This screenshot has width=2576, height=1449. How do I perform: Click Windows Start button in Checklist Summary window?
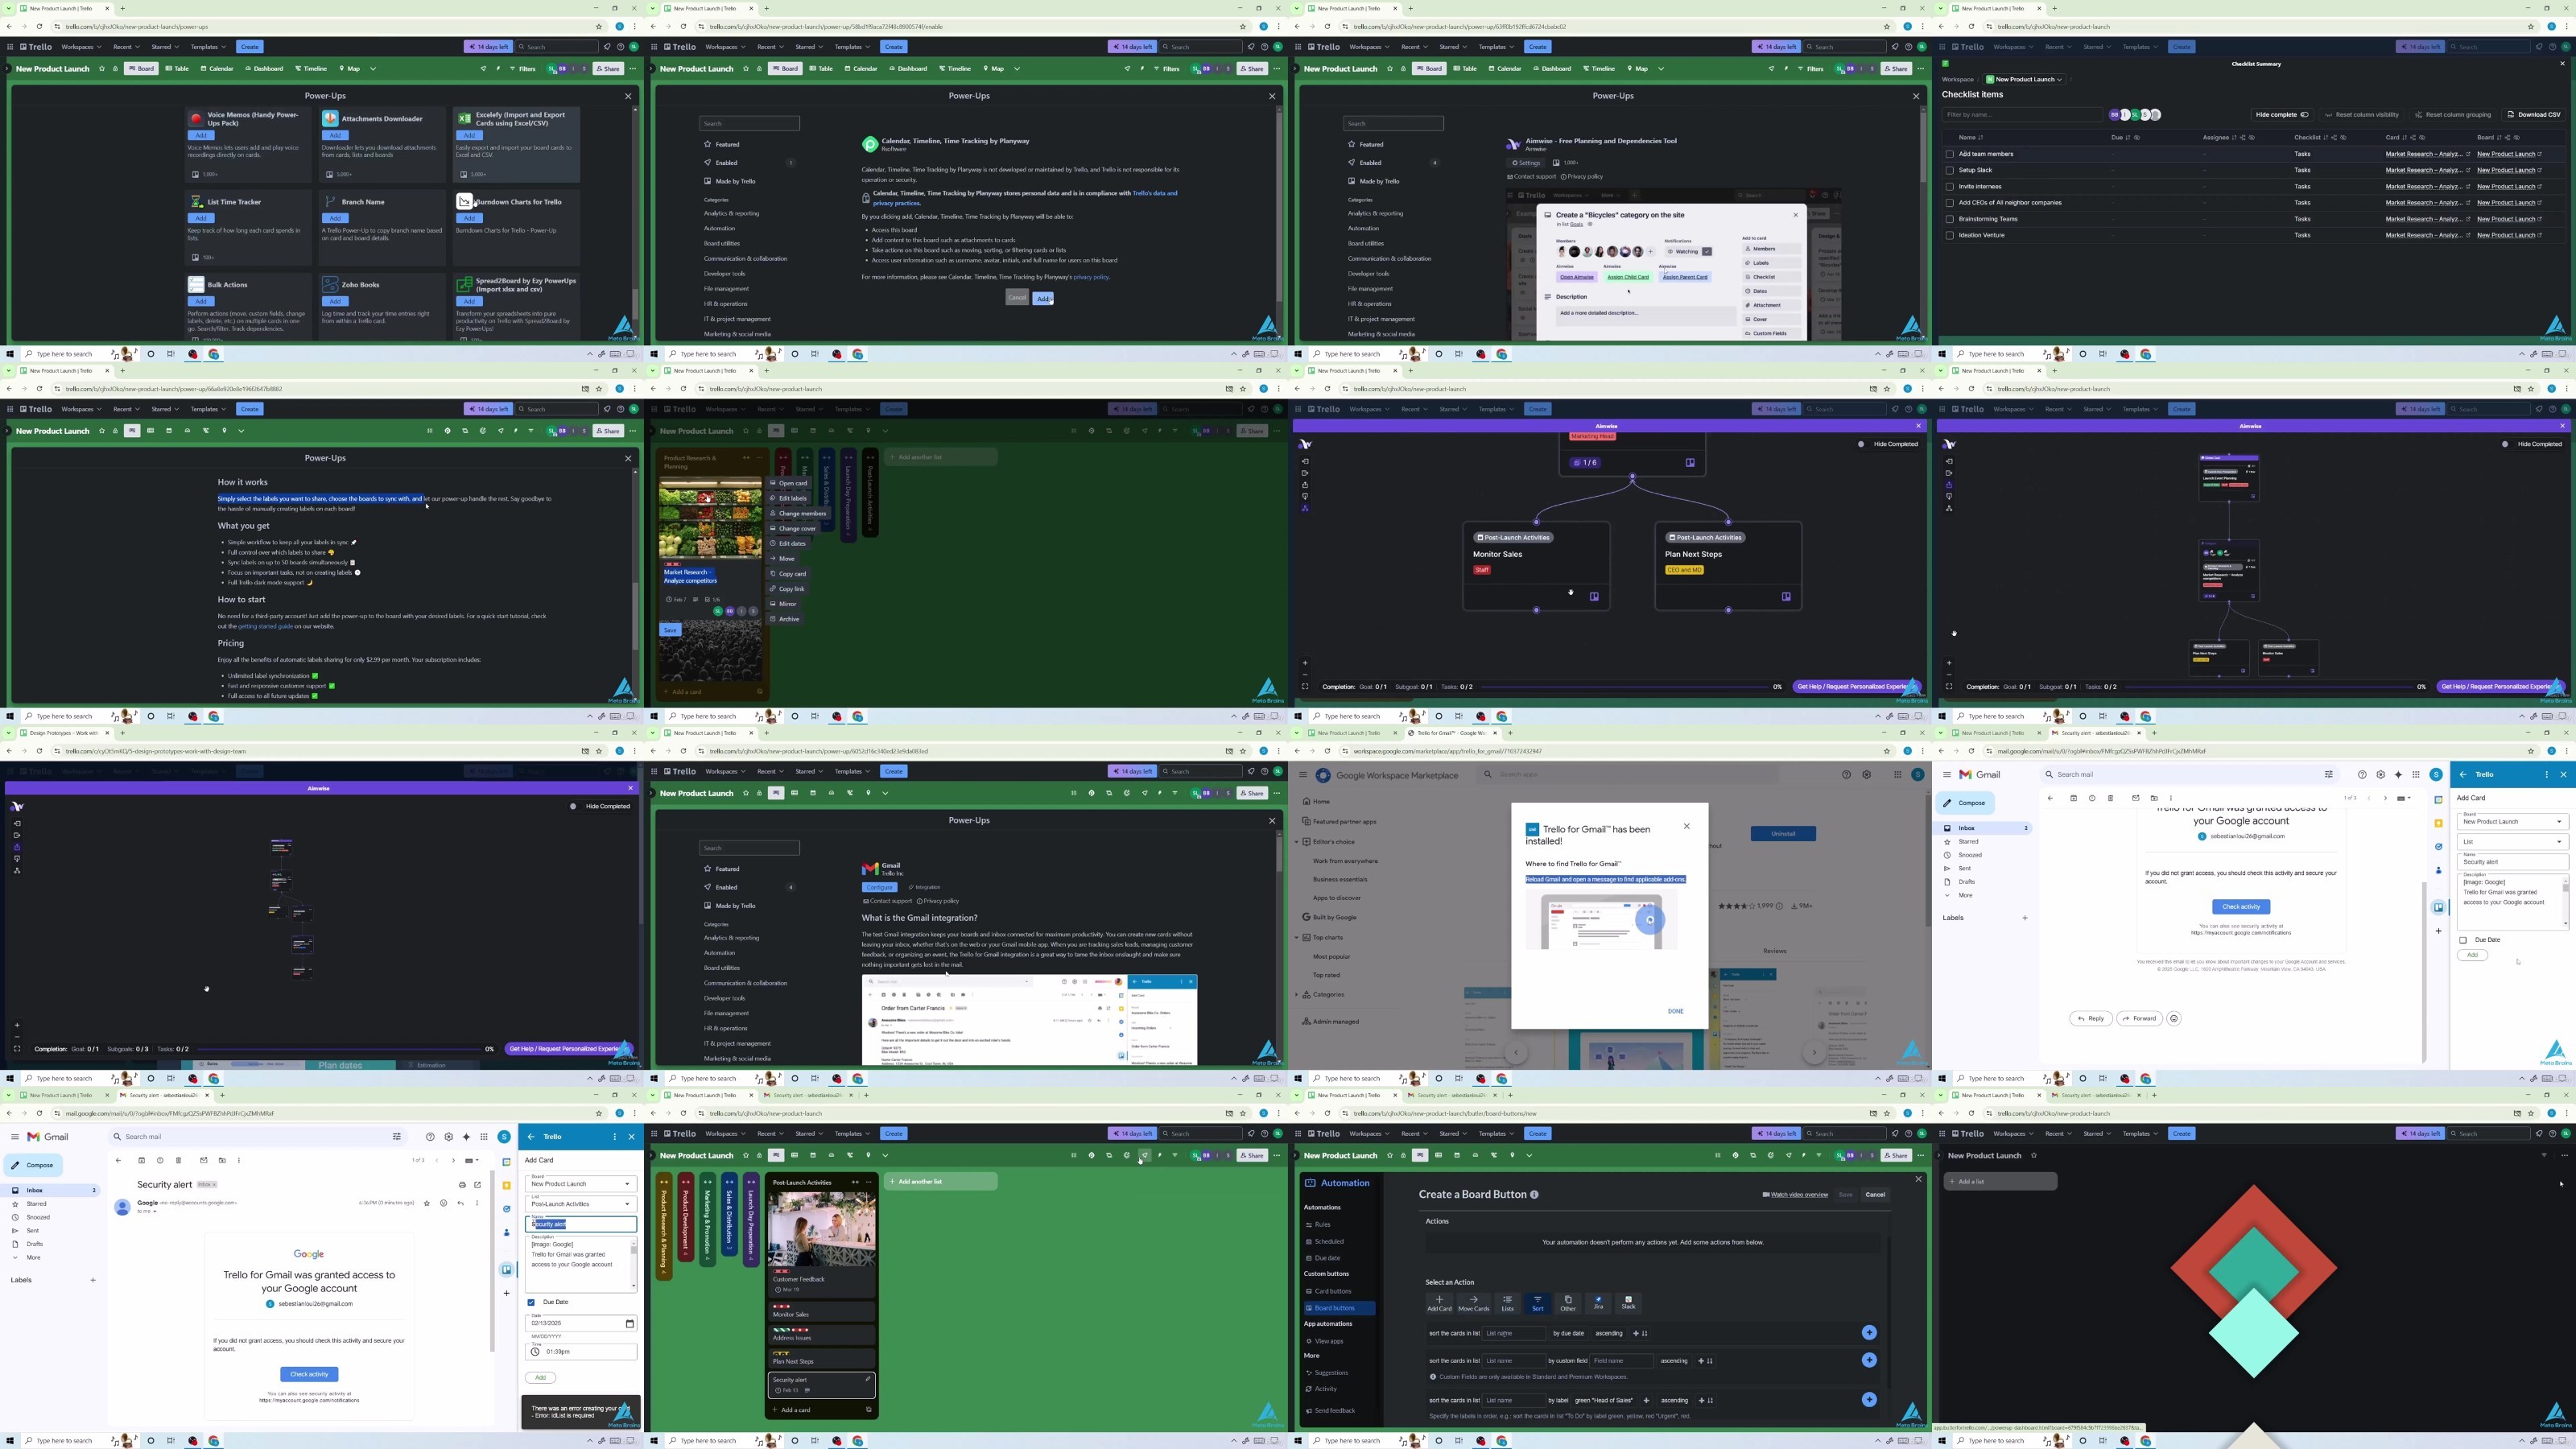(x=1943, y=354)
